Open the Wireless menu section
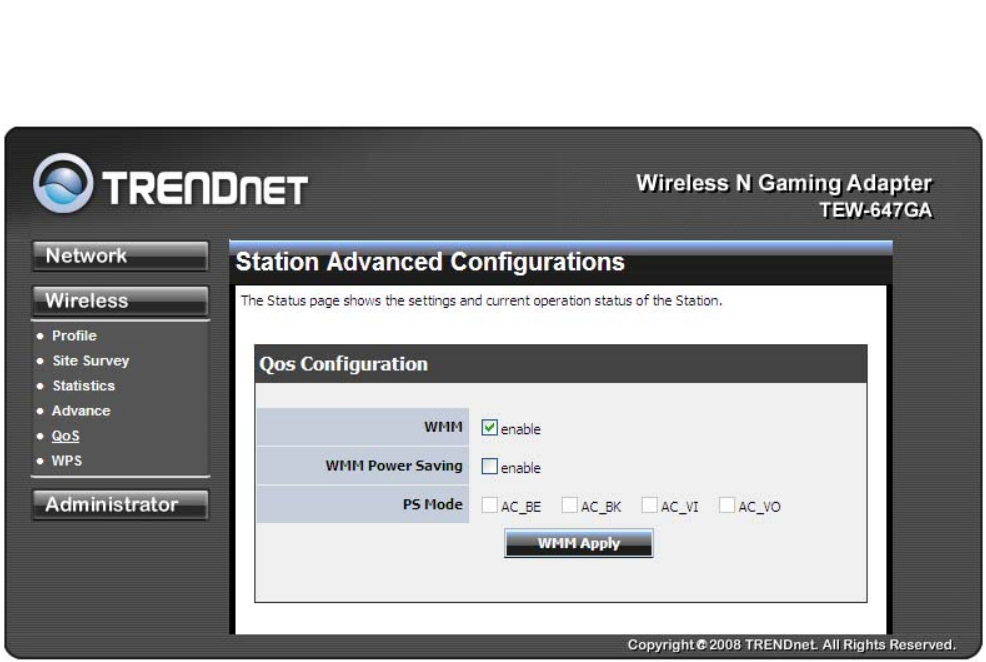The width and height of the screenshot is (986, 662). click(x=119, y=301)
